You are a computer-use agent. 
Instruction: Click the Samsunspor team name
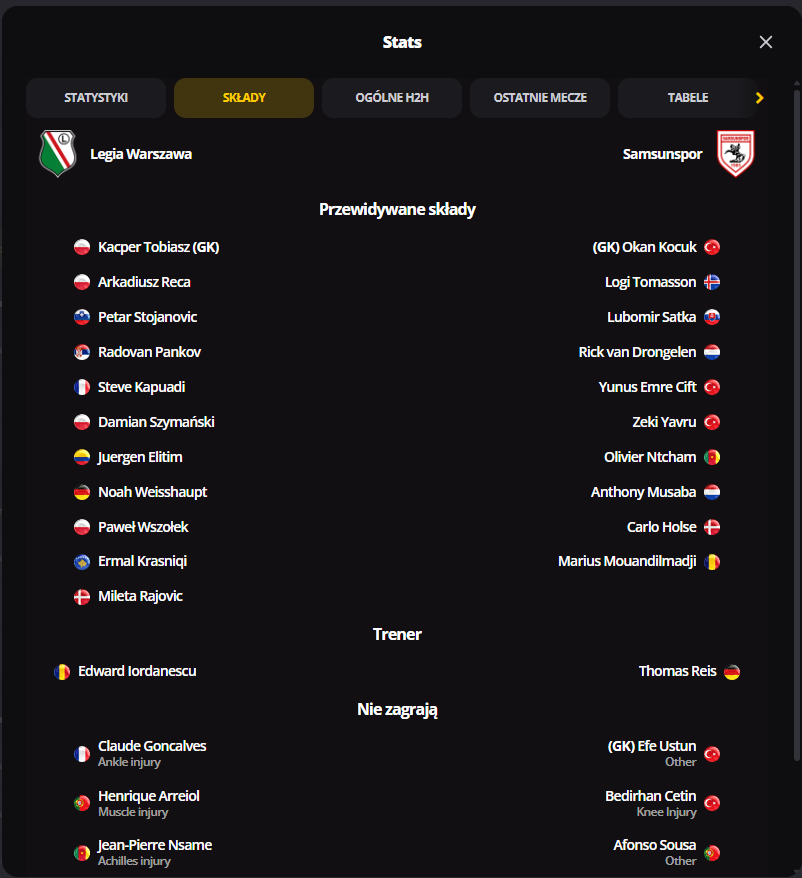click(662, 154)
